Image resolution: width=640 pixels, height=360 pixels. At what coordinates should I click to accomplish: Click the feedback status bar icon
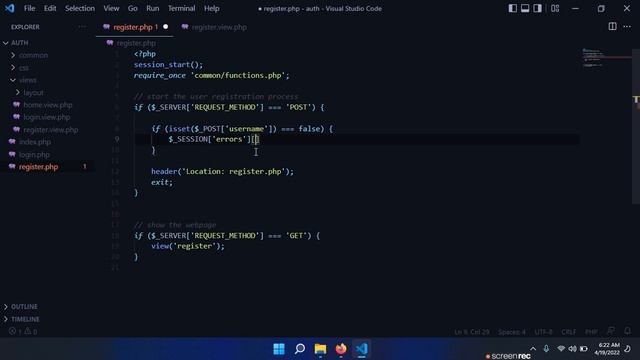(x=611, y=331)
